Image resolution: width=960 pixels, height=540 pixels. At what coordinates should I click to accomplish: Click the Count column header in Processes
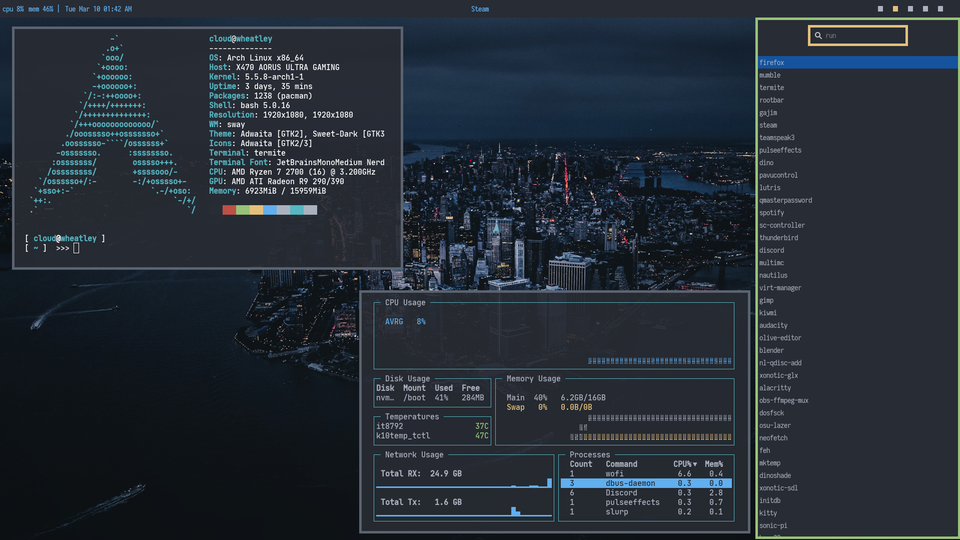tap(580, 464)
